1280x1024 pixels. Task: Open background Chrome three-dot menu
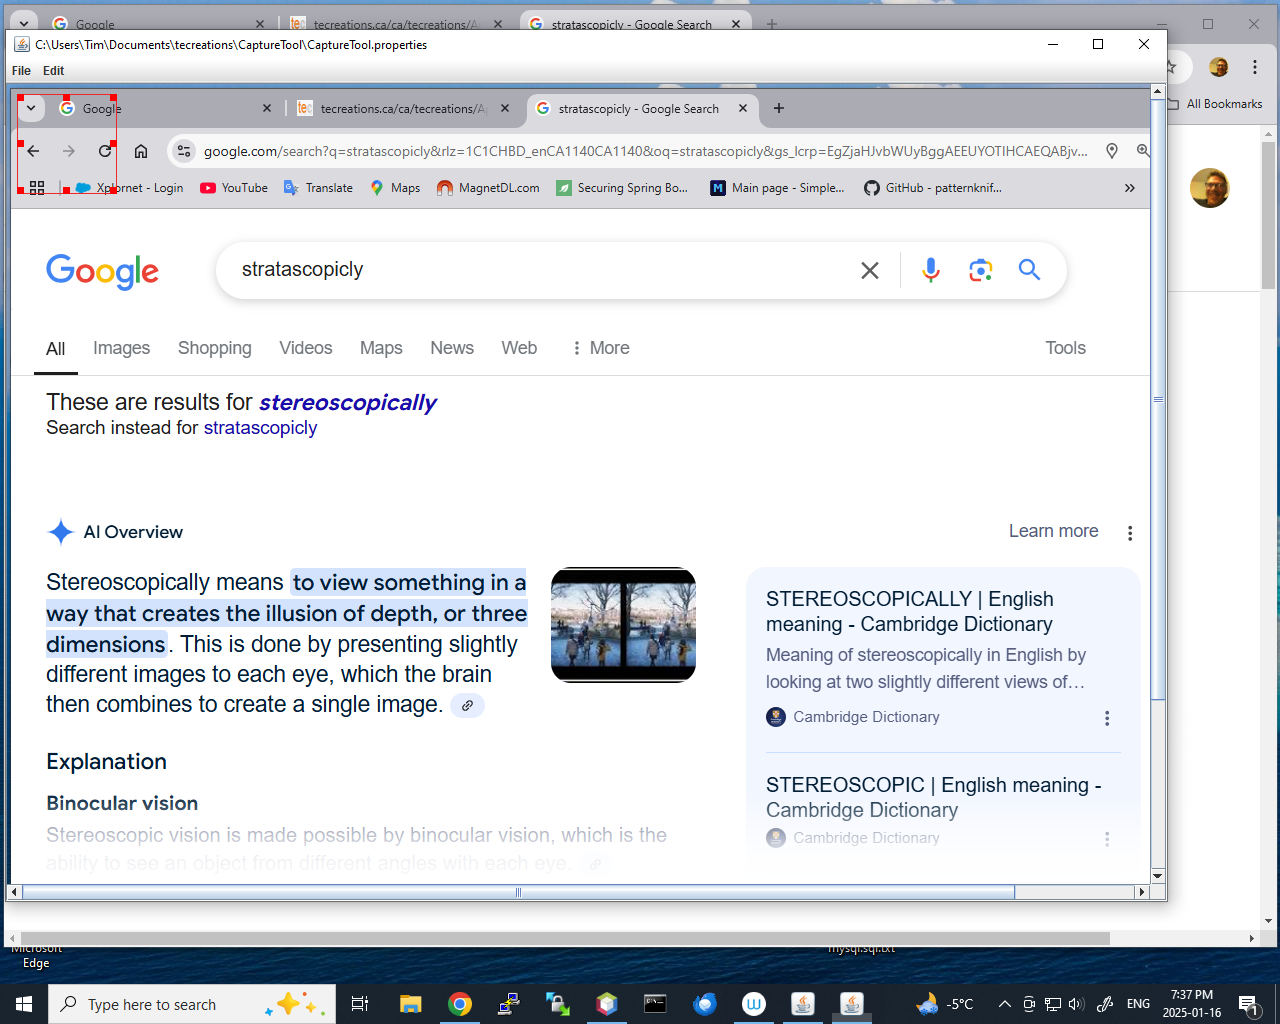[x=1255, y=67]
